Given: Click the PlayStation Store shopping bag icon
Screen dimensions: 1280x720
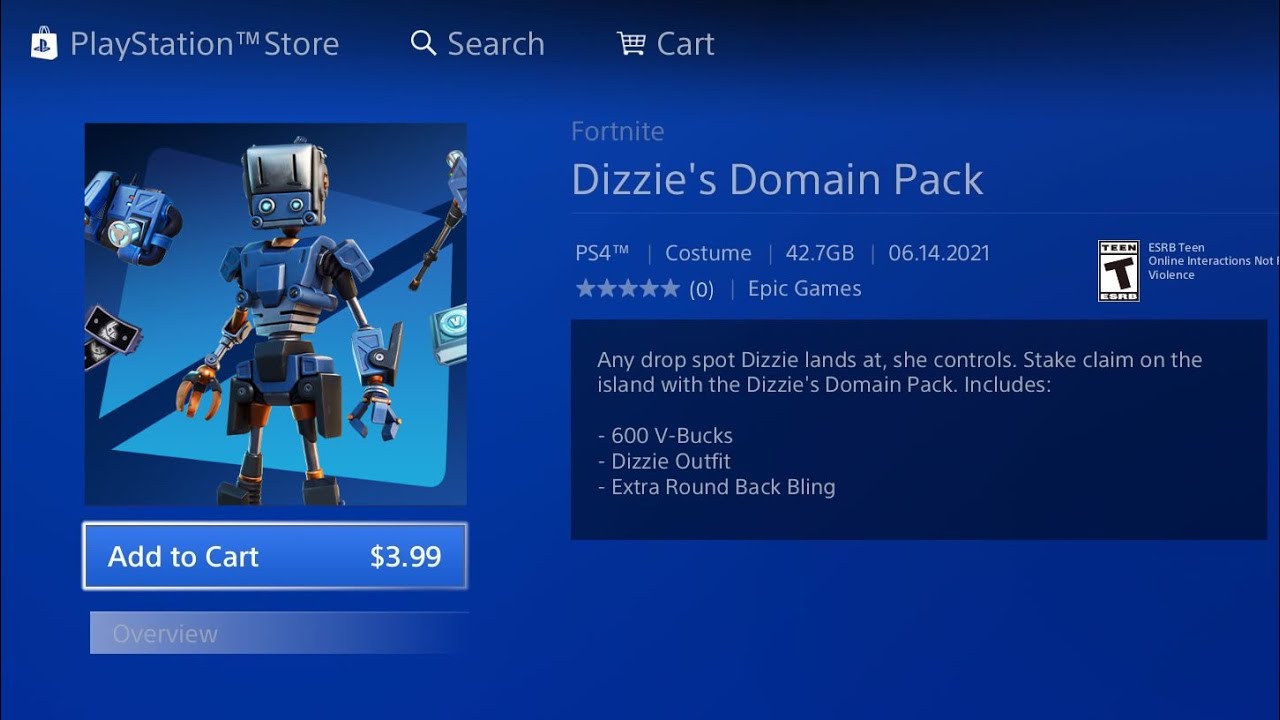Looking at the screenshot, I should click(44, 43).
